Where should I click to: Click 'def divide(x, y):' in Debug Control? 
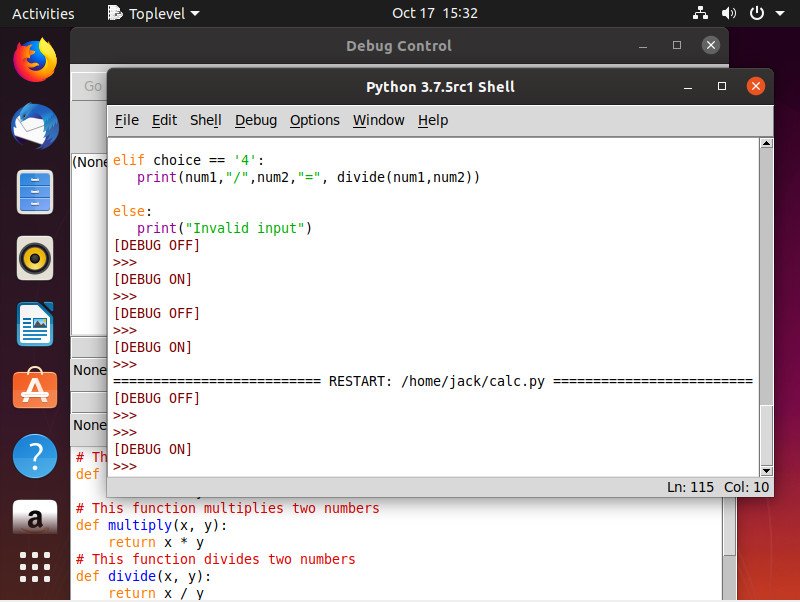(143, 576)
